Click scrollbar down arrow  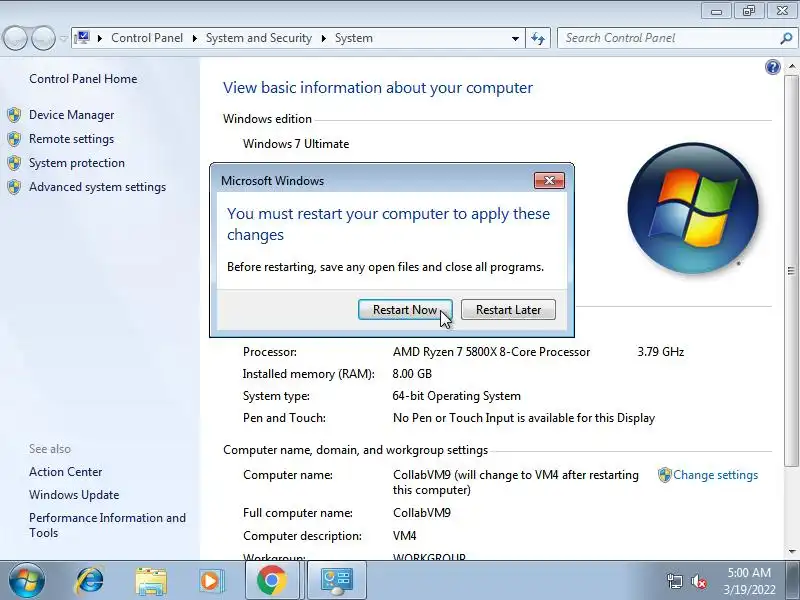coord(791,551)
